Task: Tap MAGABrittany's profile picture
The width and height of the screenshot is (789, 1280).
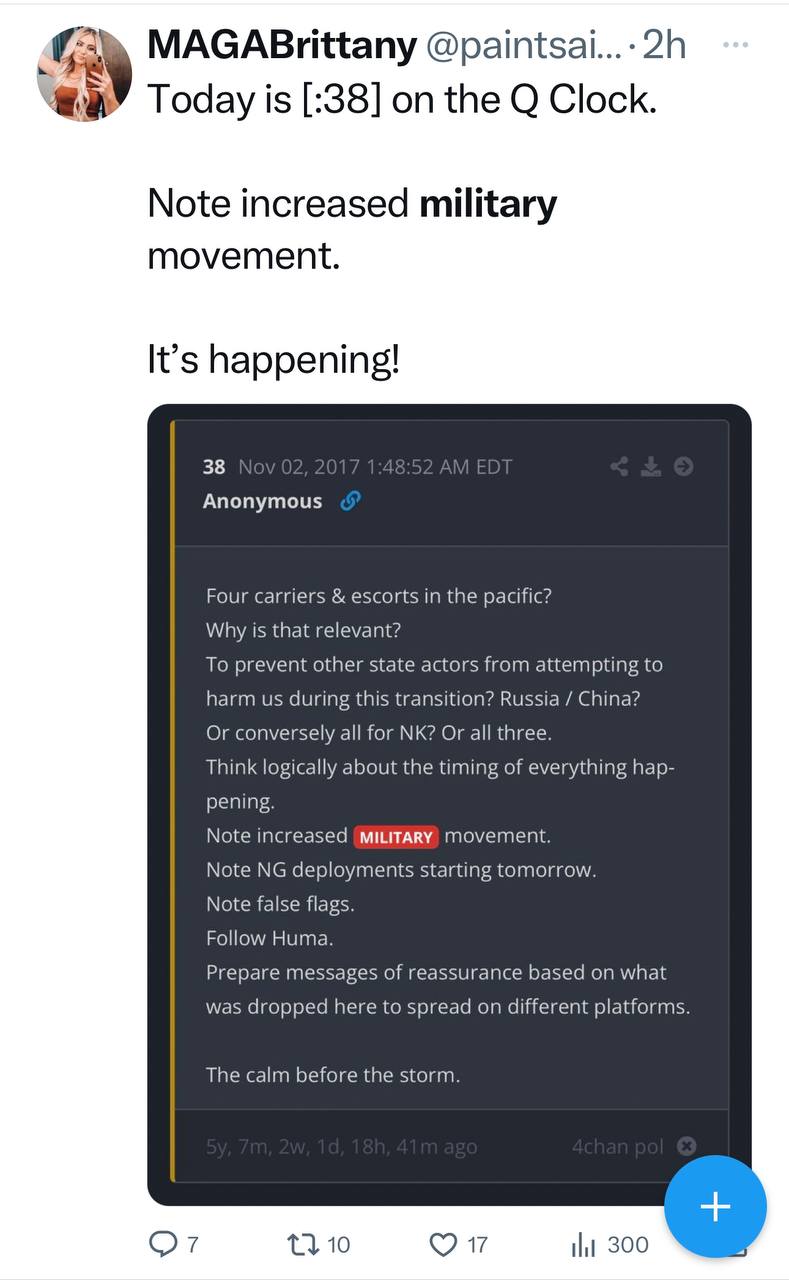Action: [x=85, y=74]
